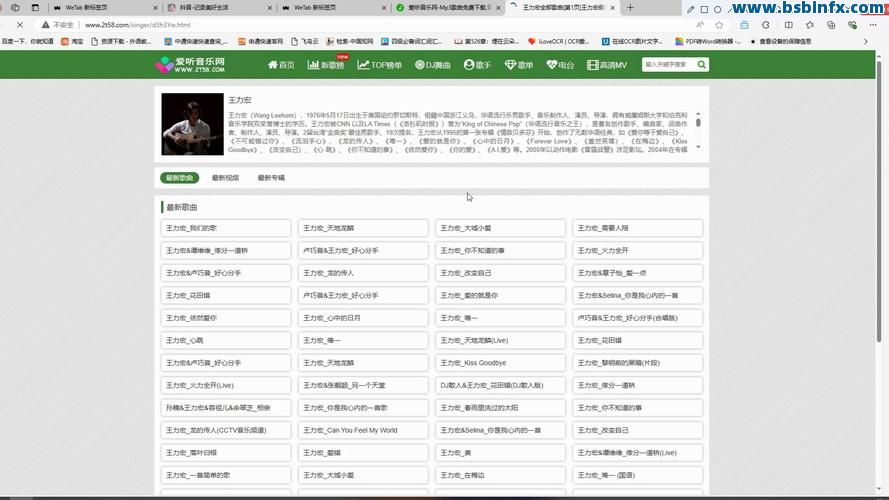This screenshot has height=500, width=889.
Task: Open the 歌单 playlists page
Action: 519,65
